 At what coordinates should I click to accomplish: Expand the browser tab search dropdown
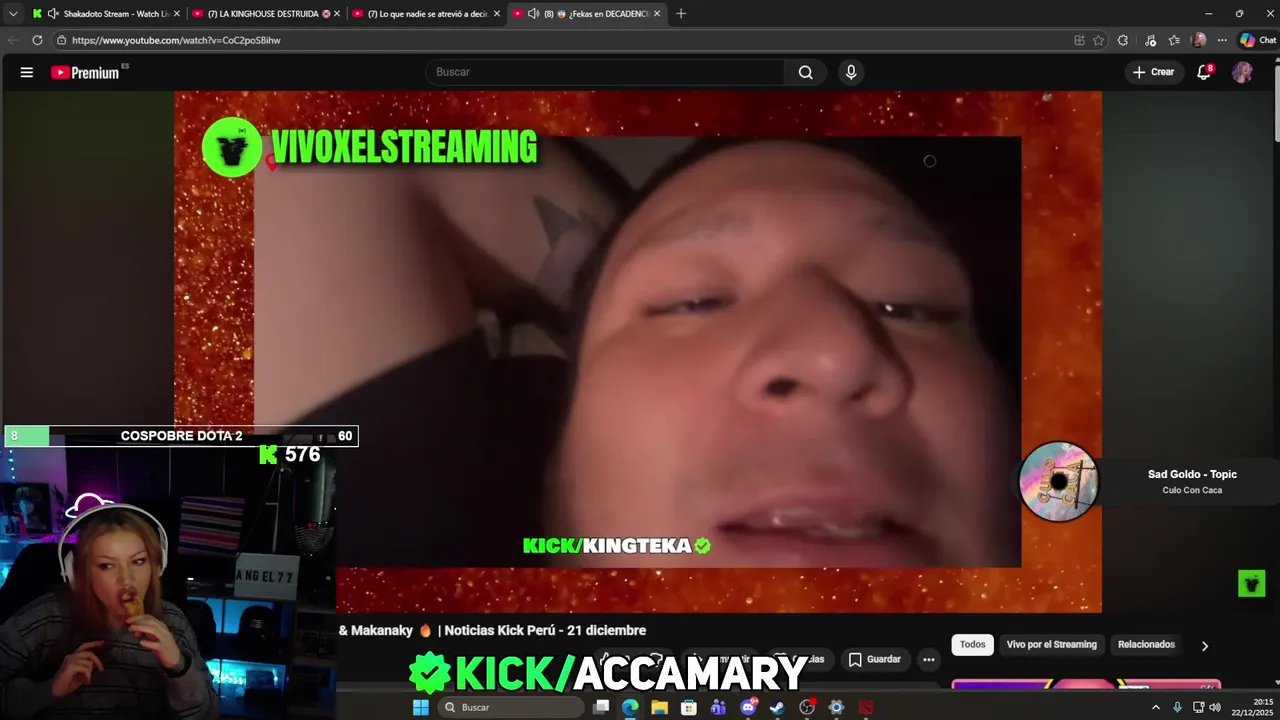point(13,13)
